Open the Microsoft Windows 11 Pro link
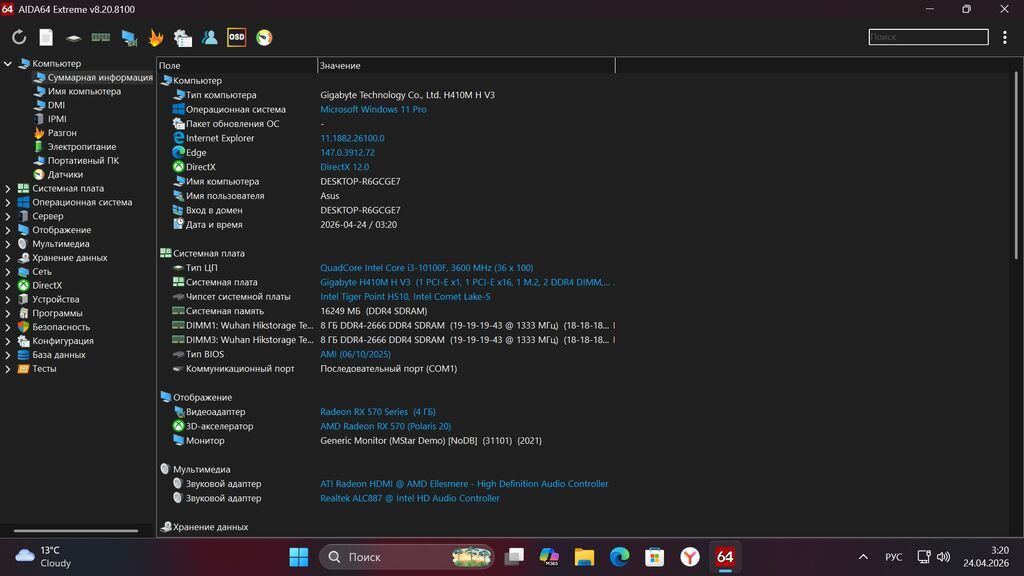Image resolution: width=1024 pixels, height=576 pixels. tap(373, 109)
